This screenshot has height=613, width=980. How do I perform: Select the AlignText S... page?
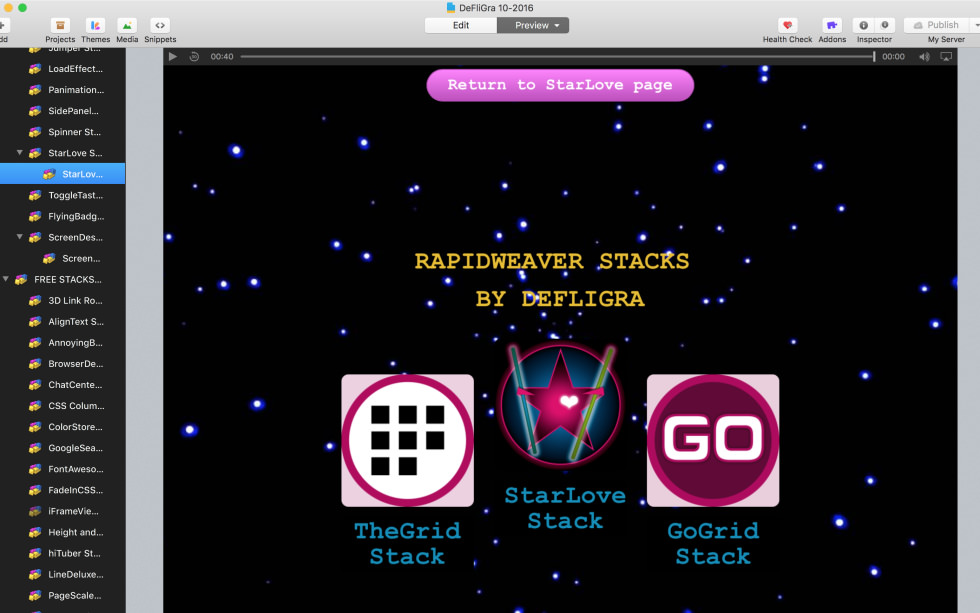(62, 322)
